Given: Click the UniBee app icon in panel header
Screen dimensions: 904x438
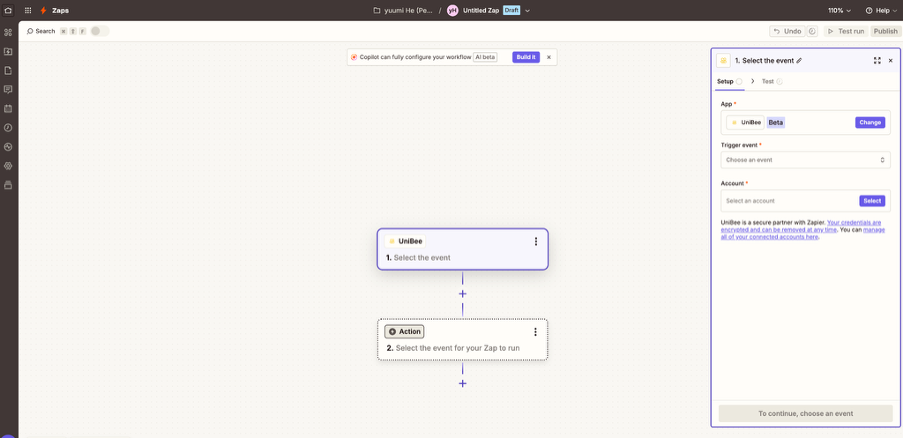Looking at the screenshot, I should [723, 61].
